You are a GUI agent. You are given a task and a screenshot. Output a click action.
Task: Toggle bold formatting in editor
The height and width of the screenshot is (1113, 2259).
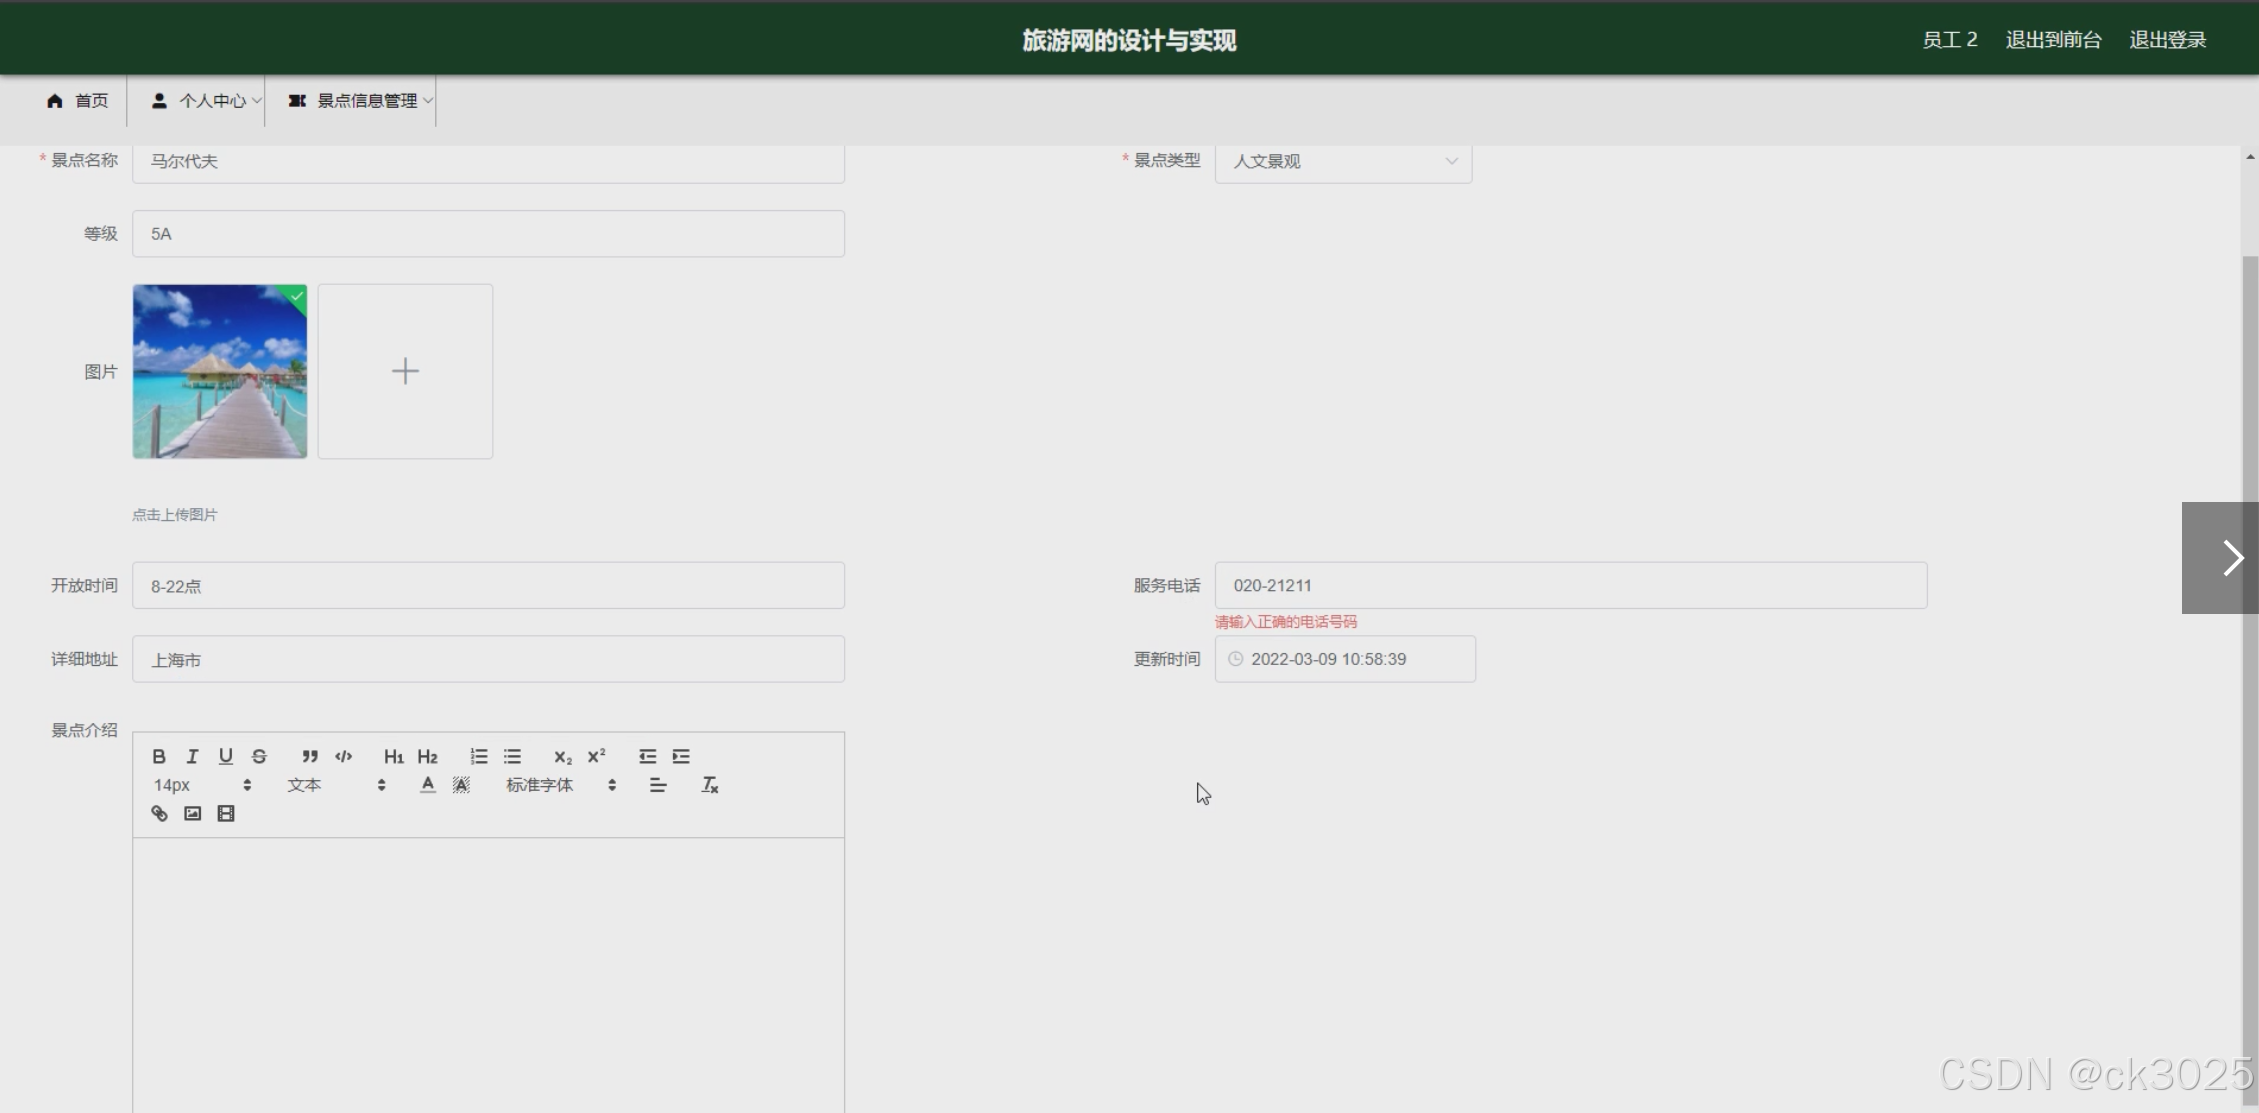(x=159, y=756)
